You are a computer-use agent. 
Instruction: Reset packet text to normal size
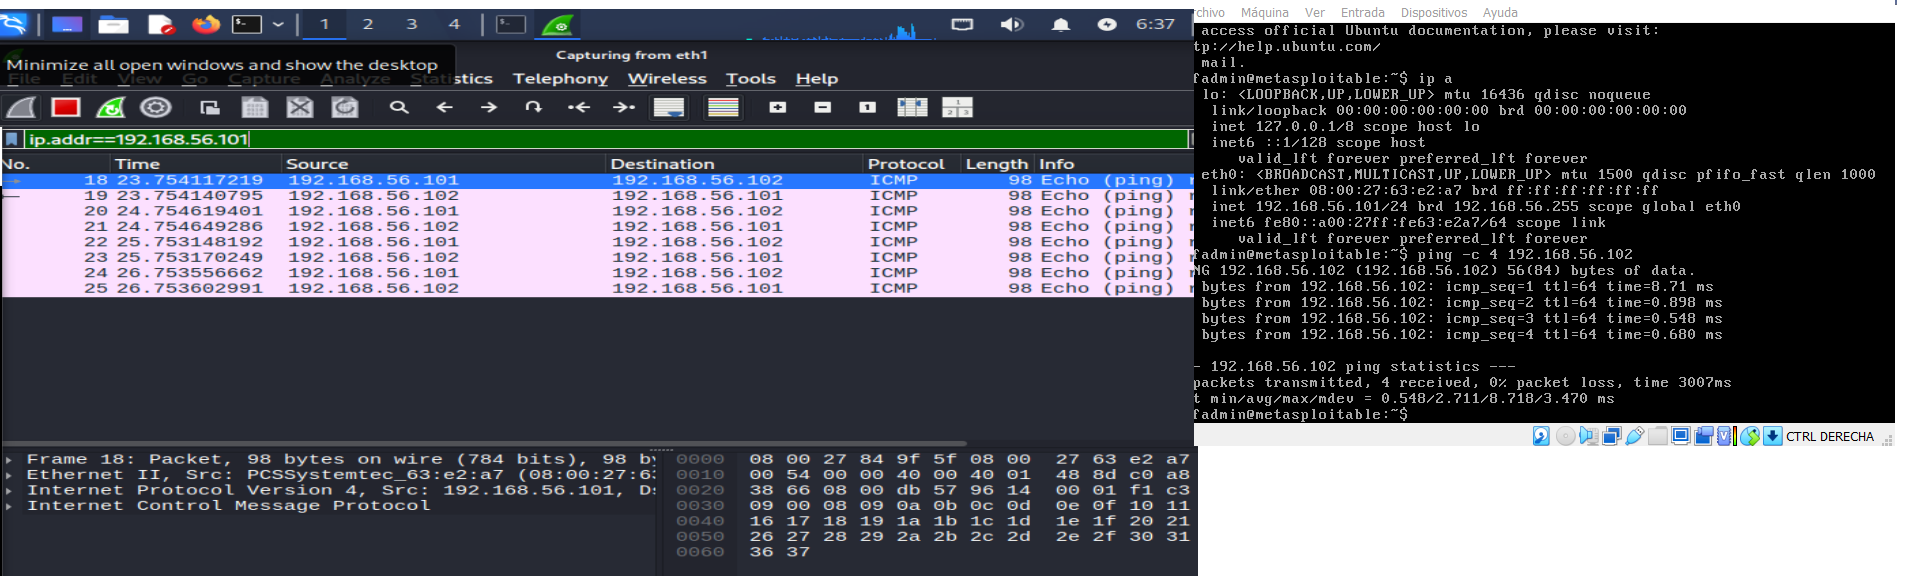point(868,107)
